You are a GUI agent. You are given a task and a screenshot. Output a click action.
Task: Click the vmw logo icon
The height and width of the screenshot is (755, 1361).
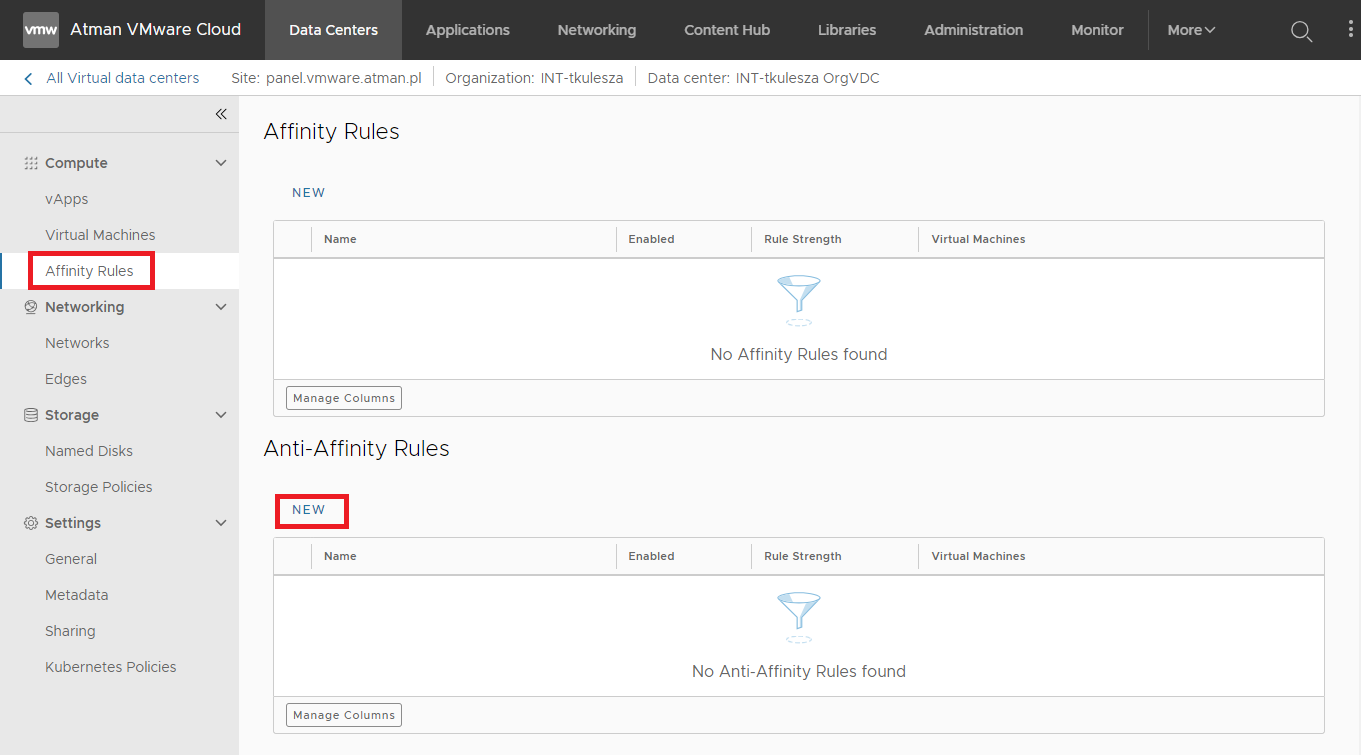pos(41,30)
